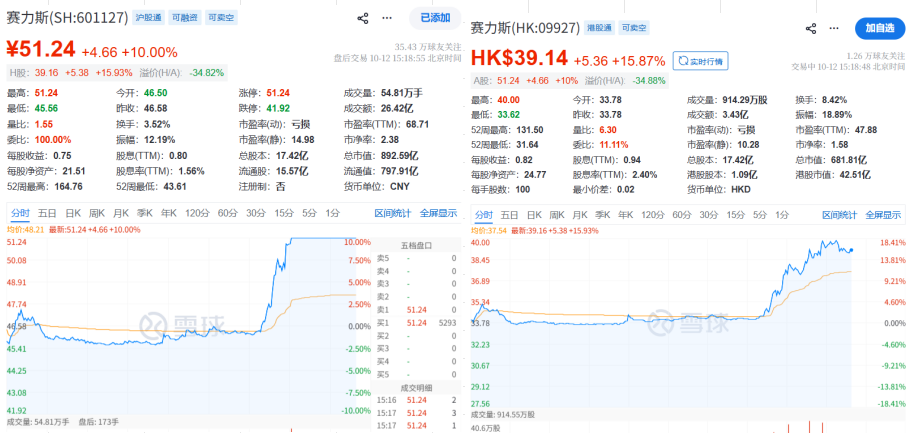Select 分时 tab in SH chart
Image resolution: width=912 pixels, height=433 pixels.
(20, 214)
